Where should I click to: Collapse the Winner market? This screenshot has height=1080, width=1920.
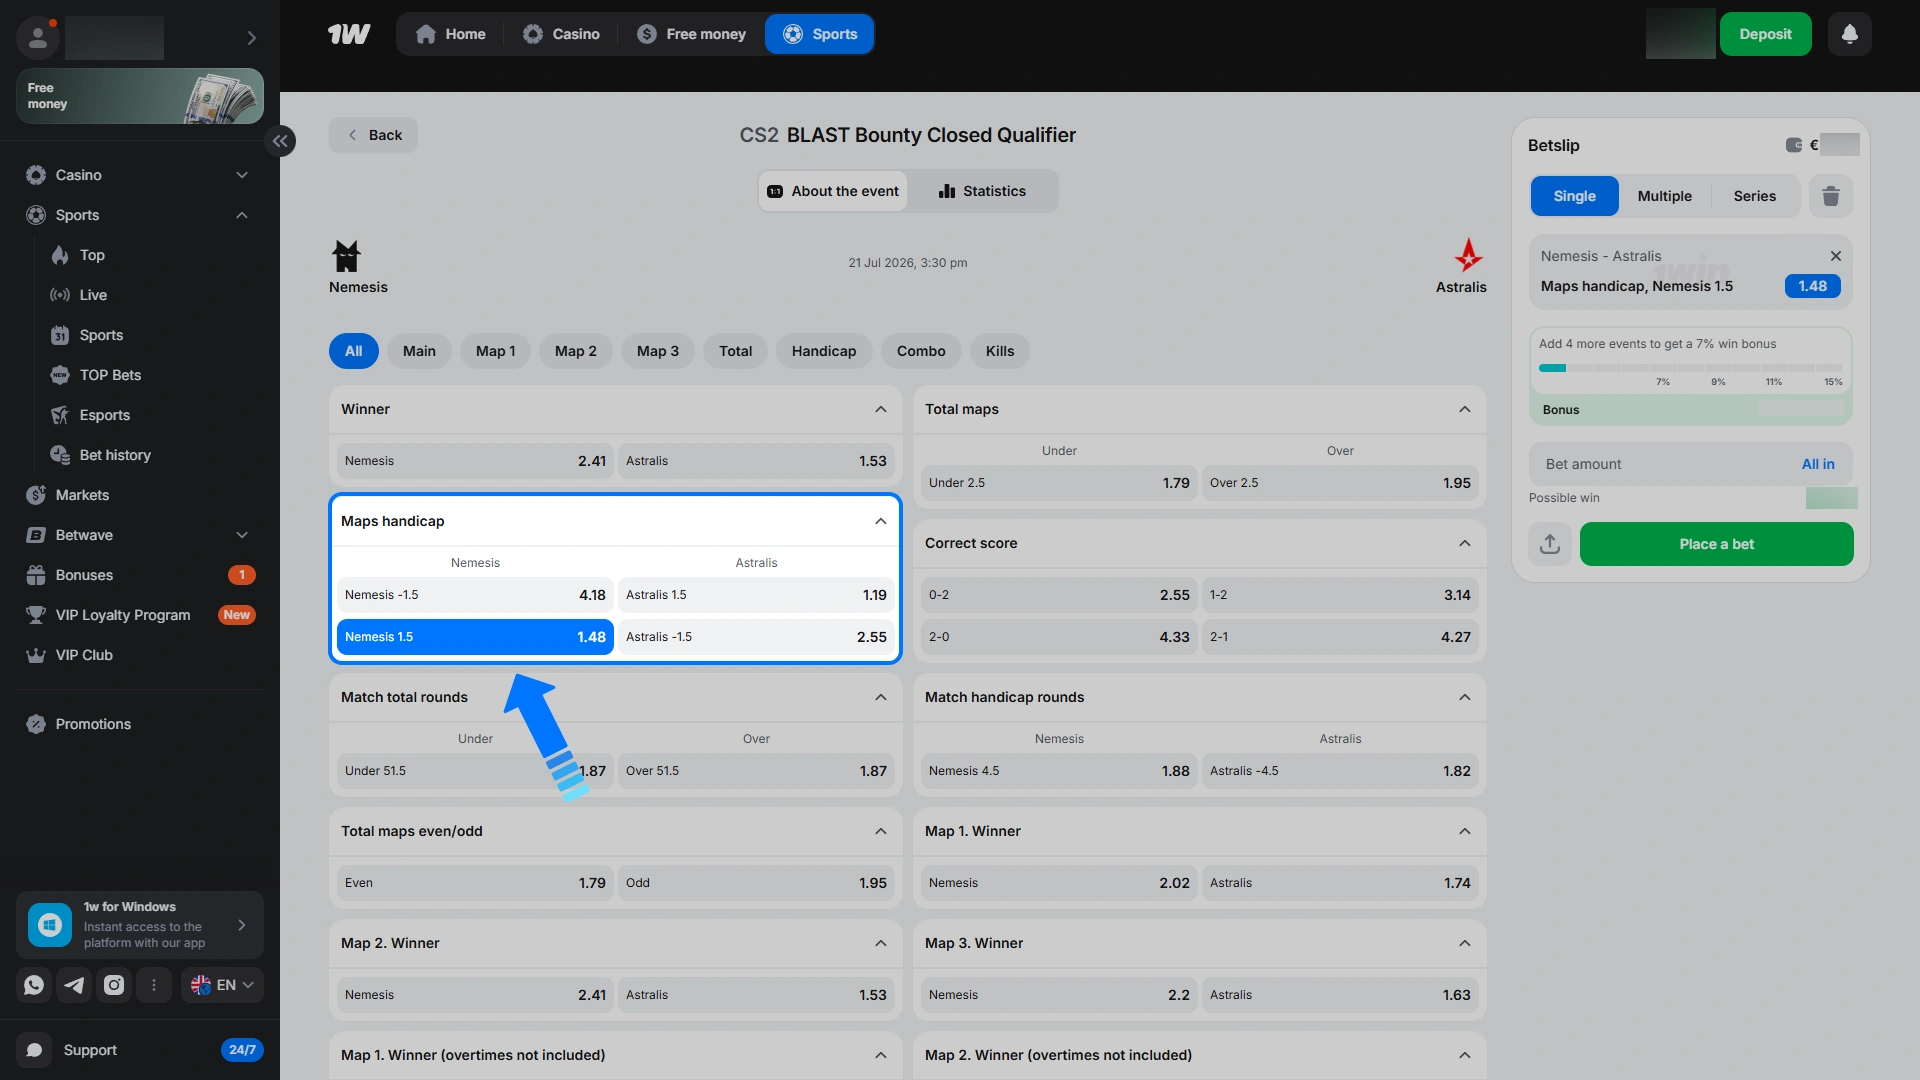[880, 409]
